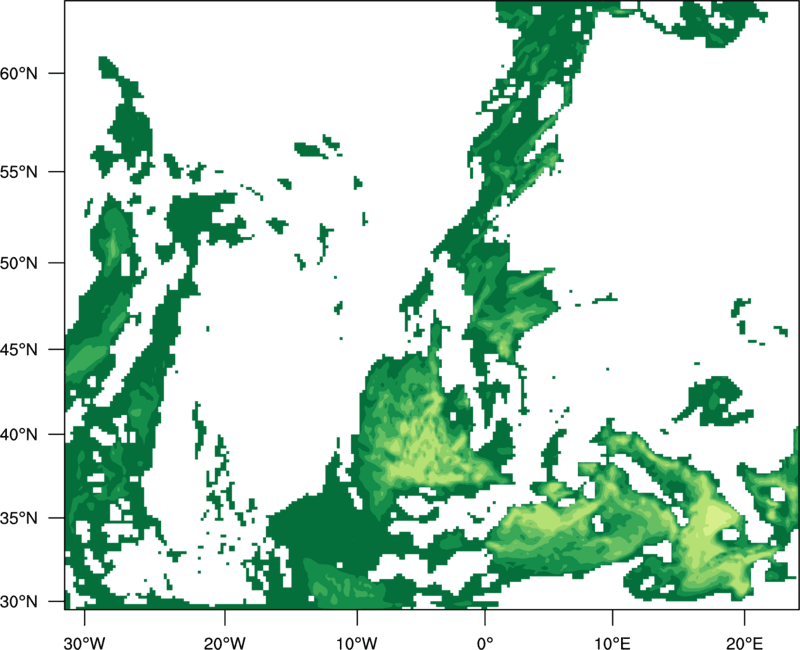The width and height of the screenshot is (800, 650).
Task: Click the 30°N latitude label
Action: tap(19, 602)
